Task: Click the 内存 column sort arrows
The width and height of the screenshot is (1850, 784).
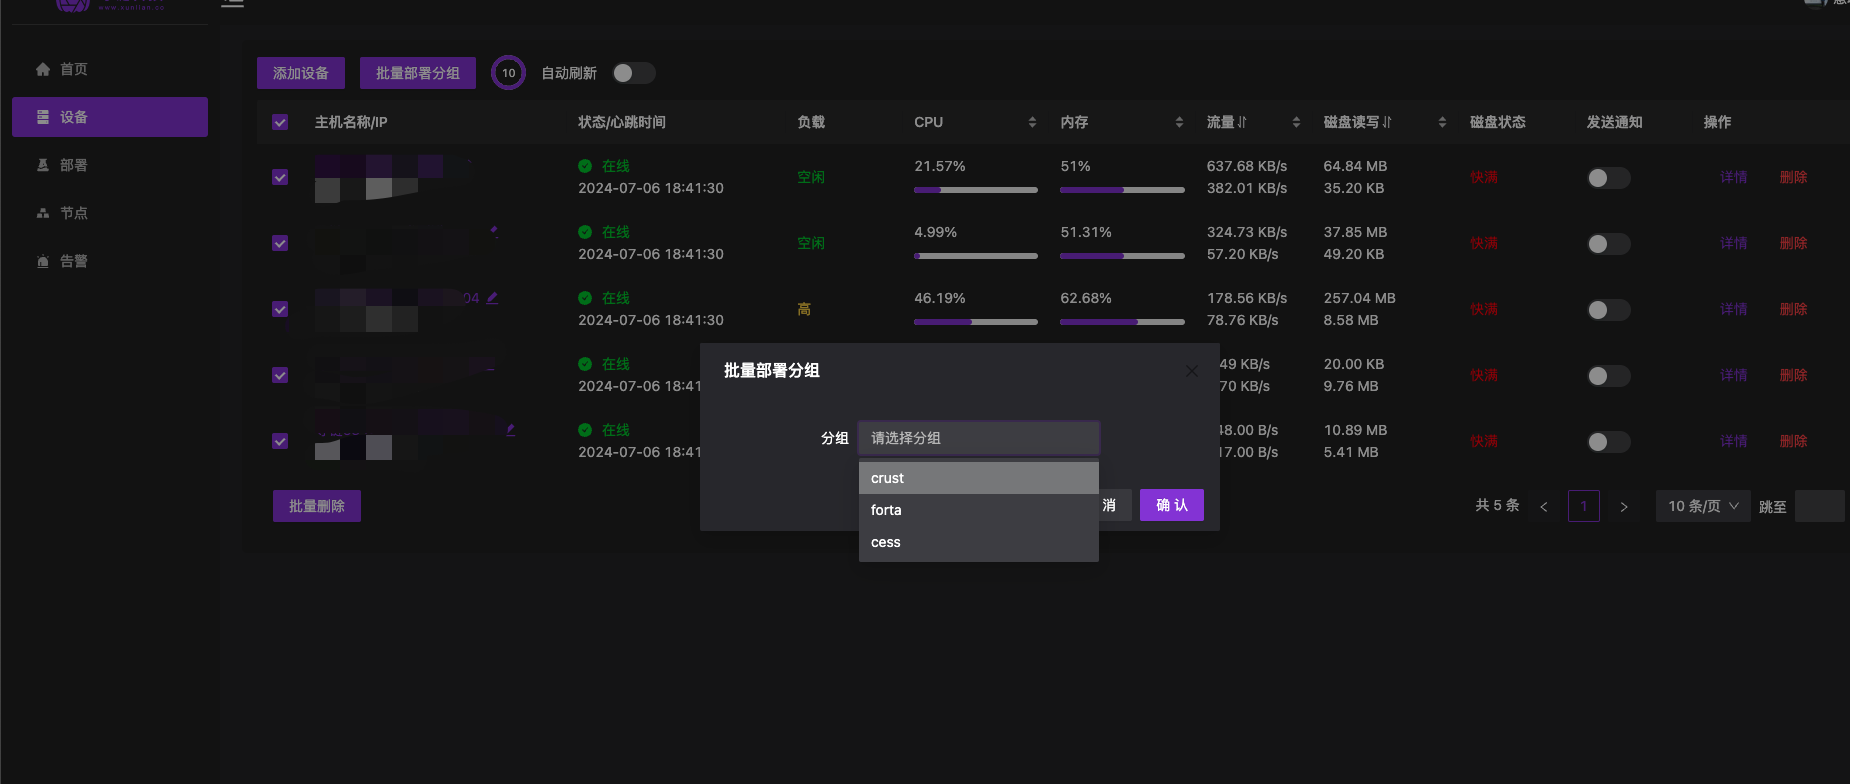Action: click(1179, 122)
